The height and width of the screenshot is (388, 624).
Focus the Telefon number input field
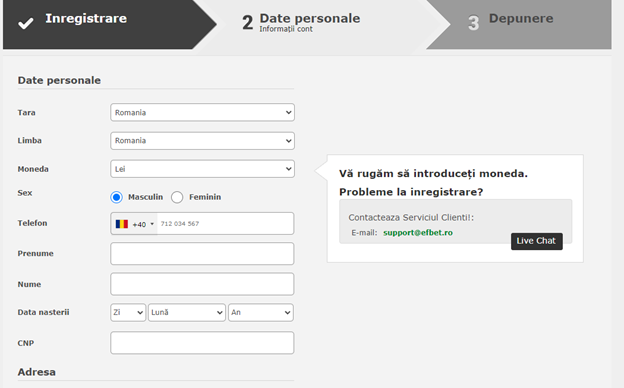click(x=226, y=224)
